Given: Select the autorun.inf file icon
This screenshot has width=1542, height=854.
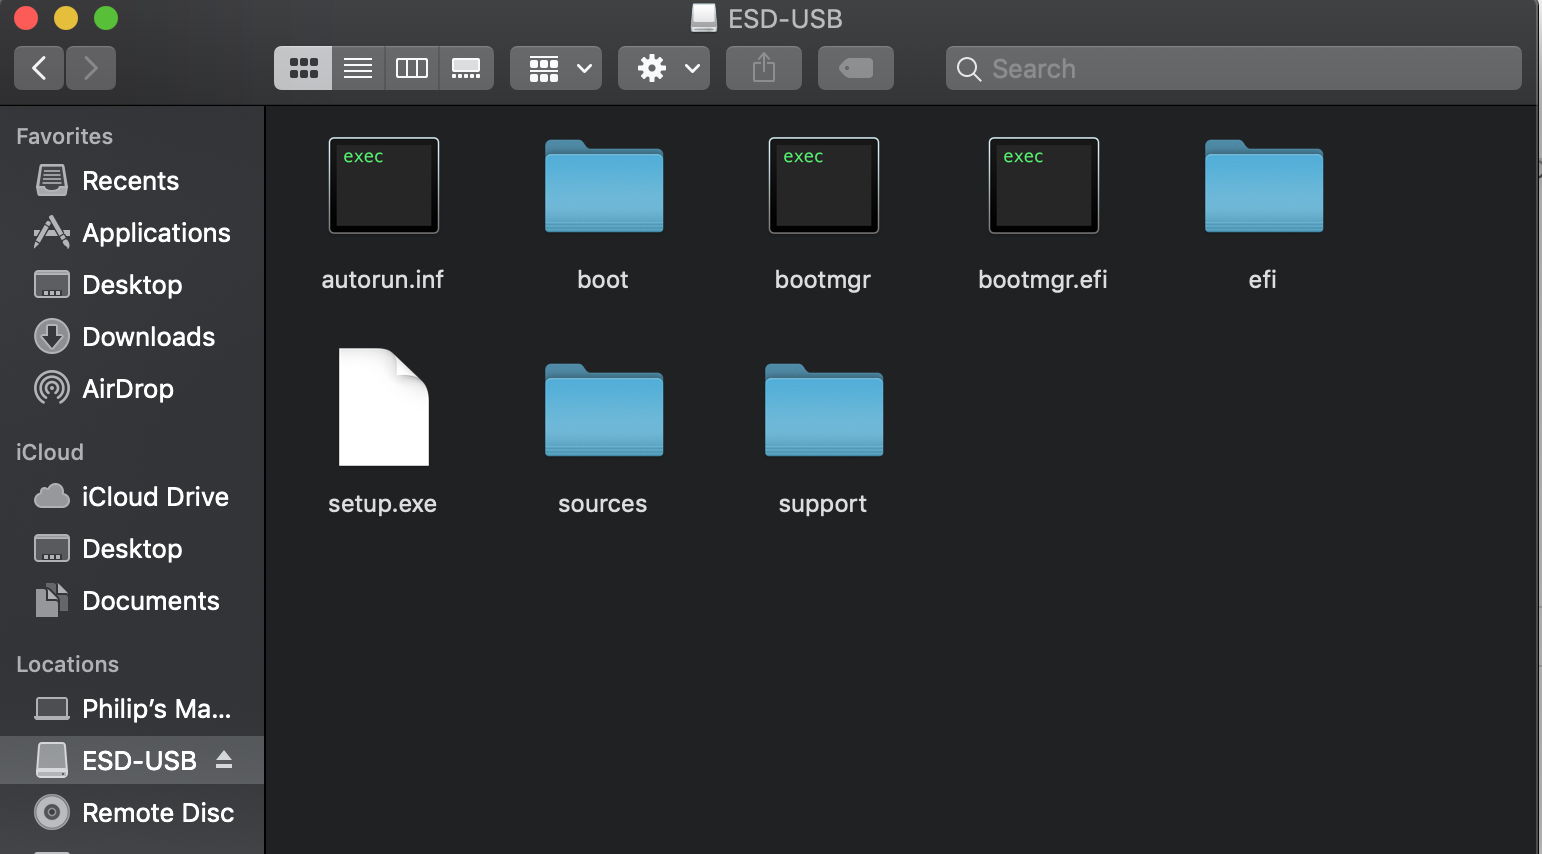Looking at the screenshot, I should (384, 186).
